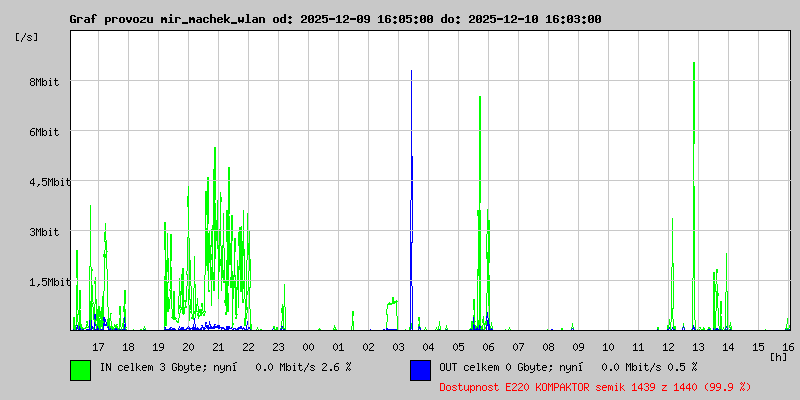Click the '8Mbit' y-axis label
This screenshot has height=400, width=800.
point(44,82)
